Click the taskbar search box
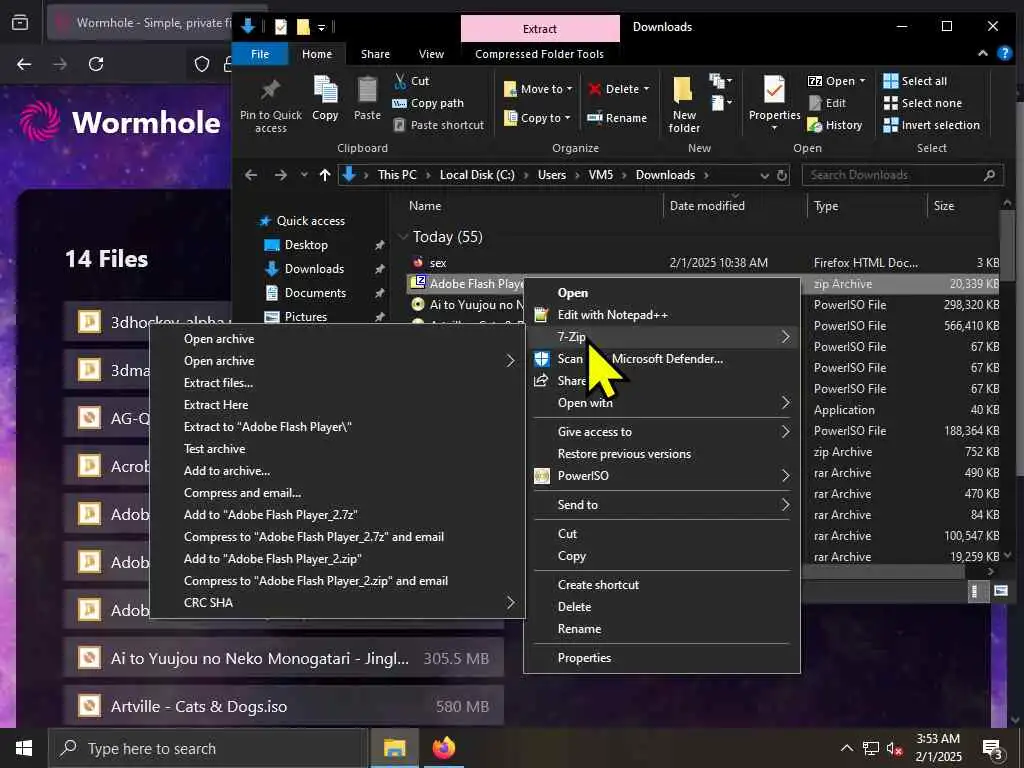The image size is (1024, 768). tap(208, 748)
